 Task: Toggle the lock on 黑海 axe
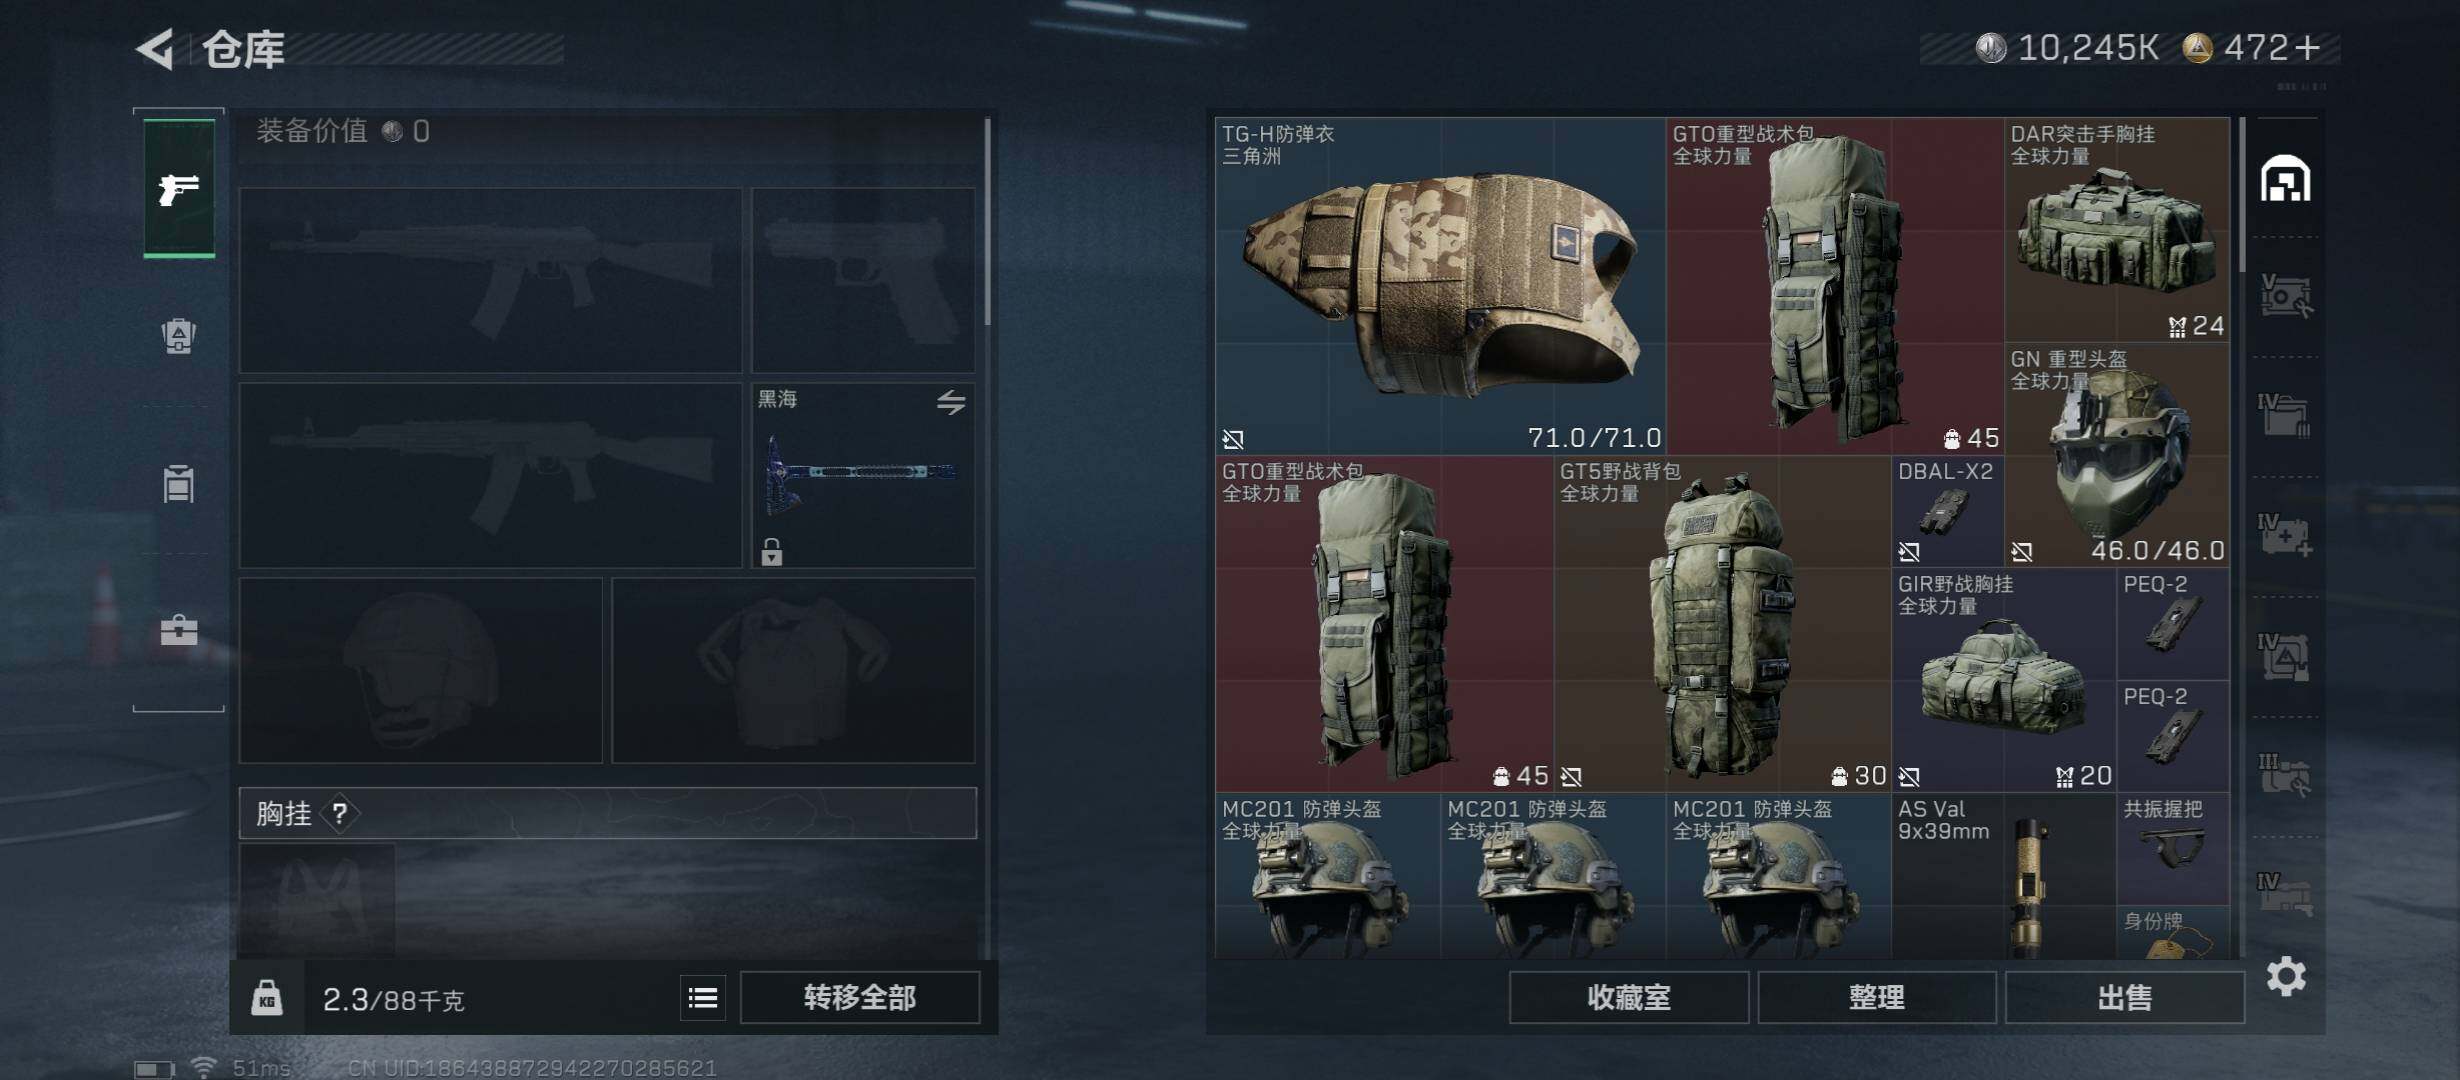(x=771, y=551)
